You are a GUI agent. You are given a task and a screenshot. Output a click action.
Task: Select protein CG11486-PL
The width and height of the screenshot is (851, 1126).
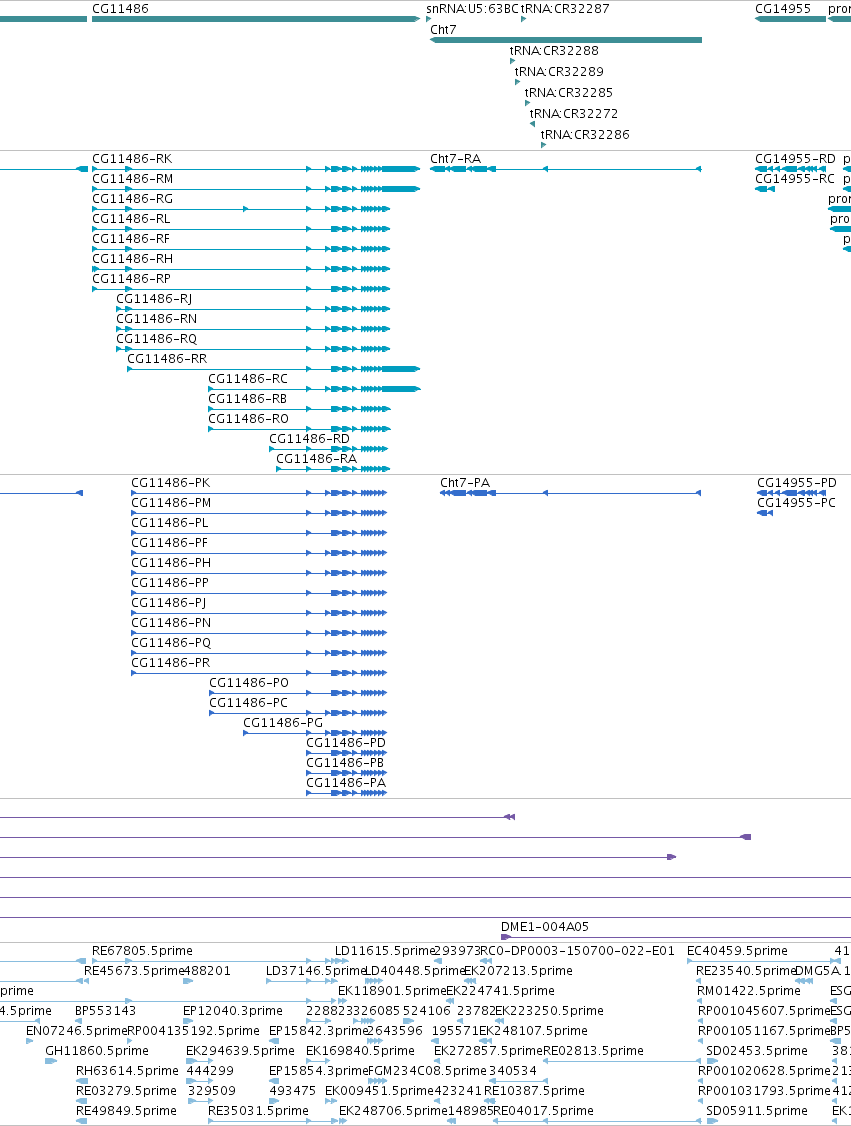[259, 534]
